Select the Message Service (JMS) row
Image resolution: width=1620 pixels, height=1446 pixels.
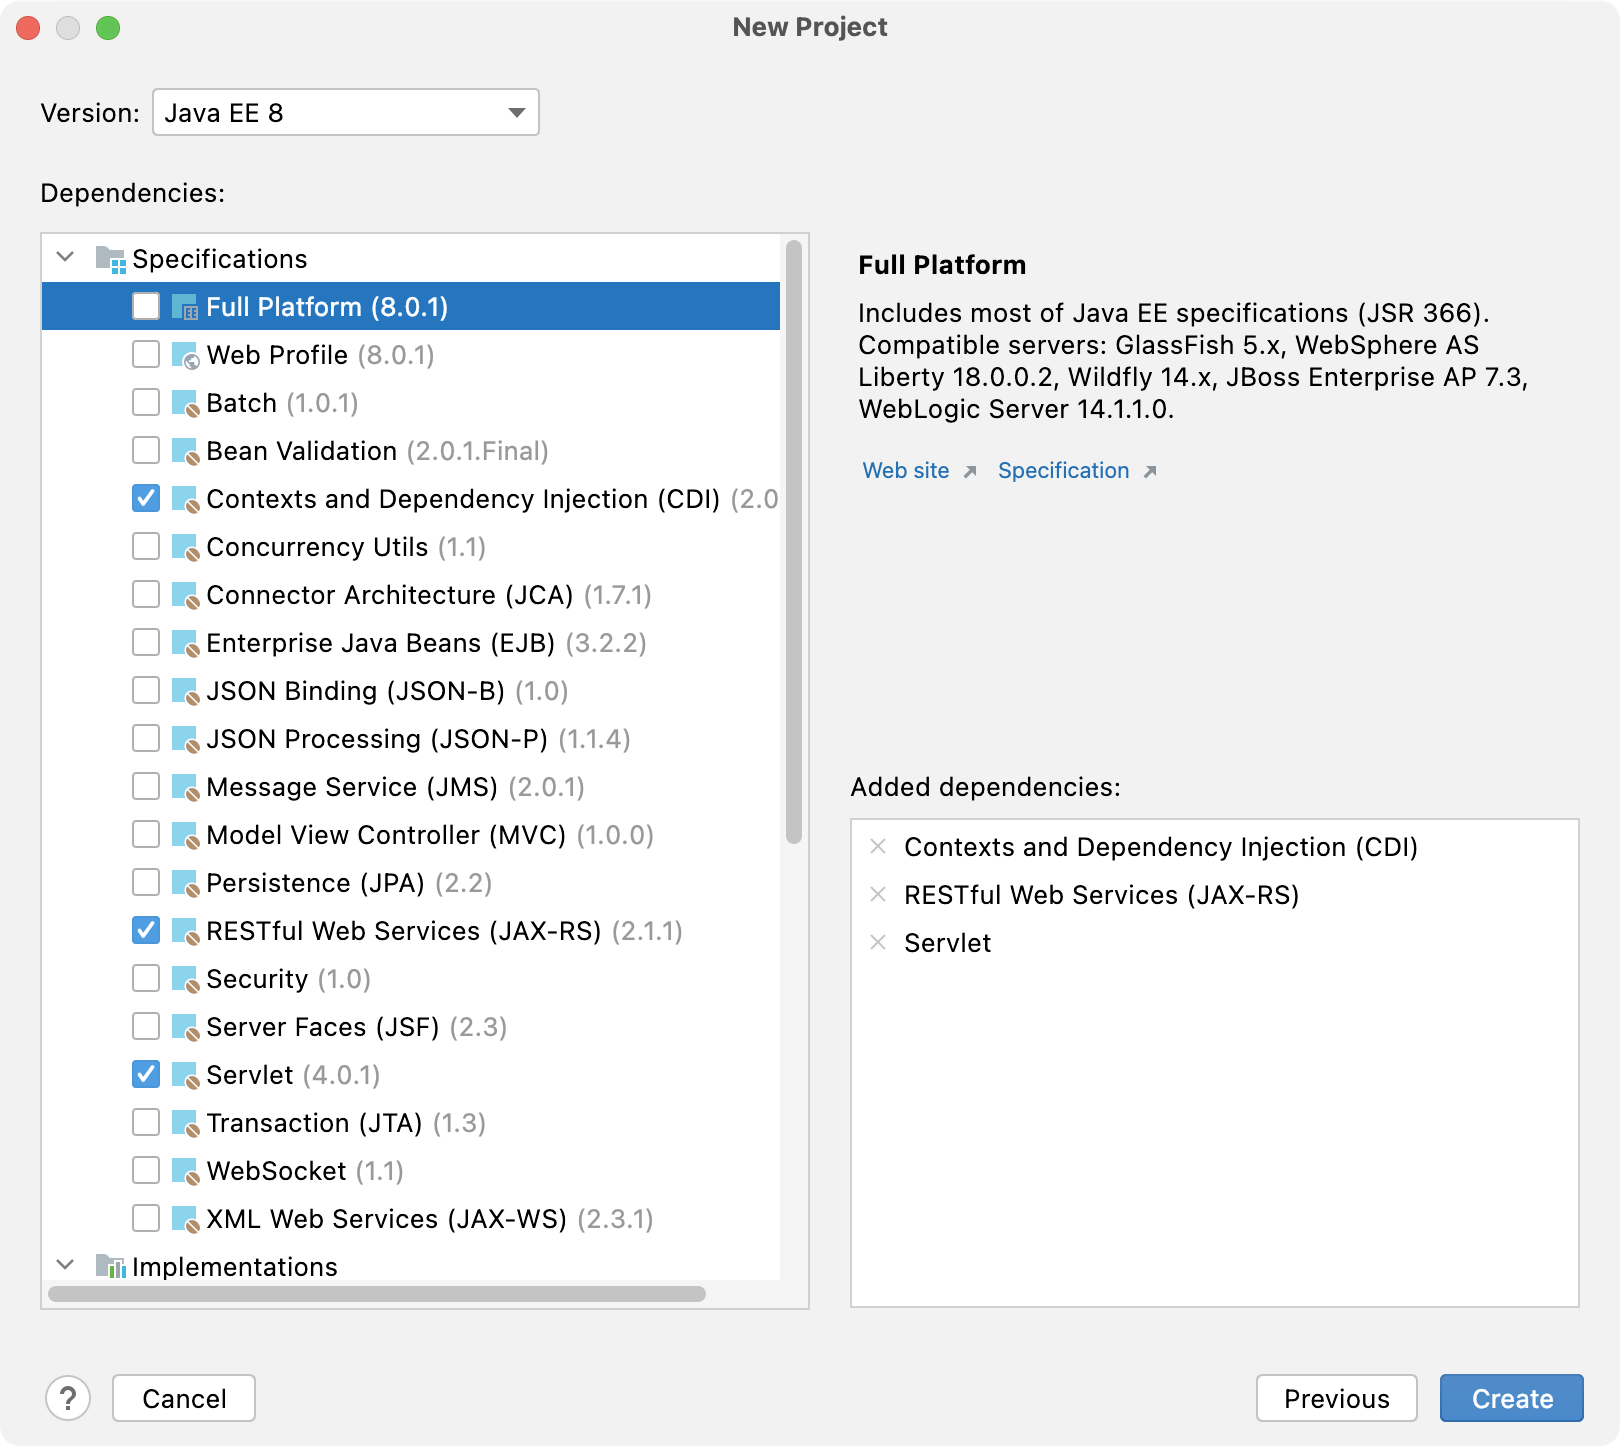(411, 787)
